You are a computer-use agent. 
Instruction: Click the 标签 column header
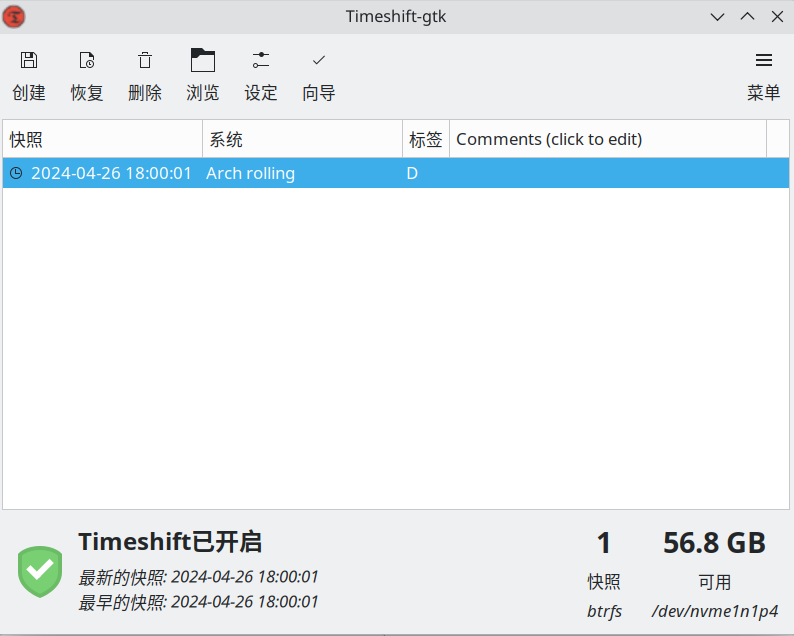click(x=426, y=139)
